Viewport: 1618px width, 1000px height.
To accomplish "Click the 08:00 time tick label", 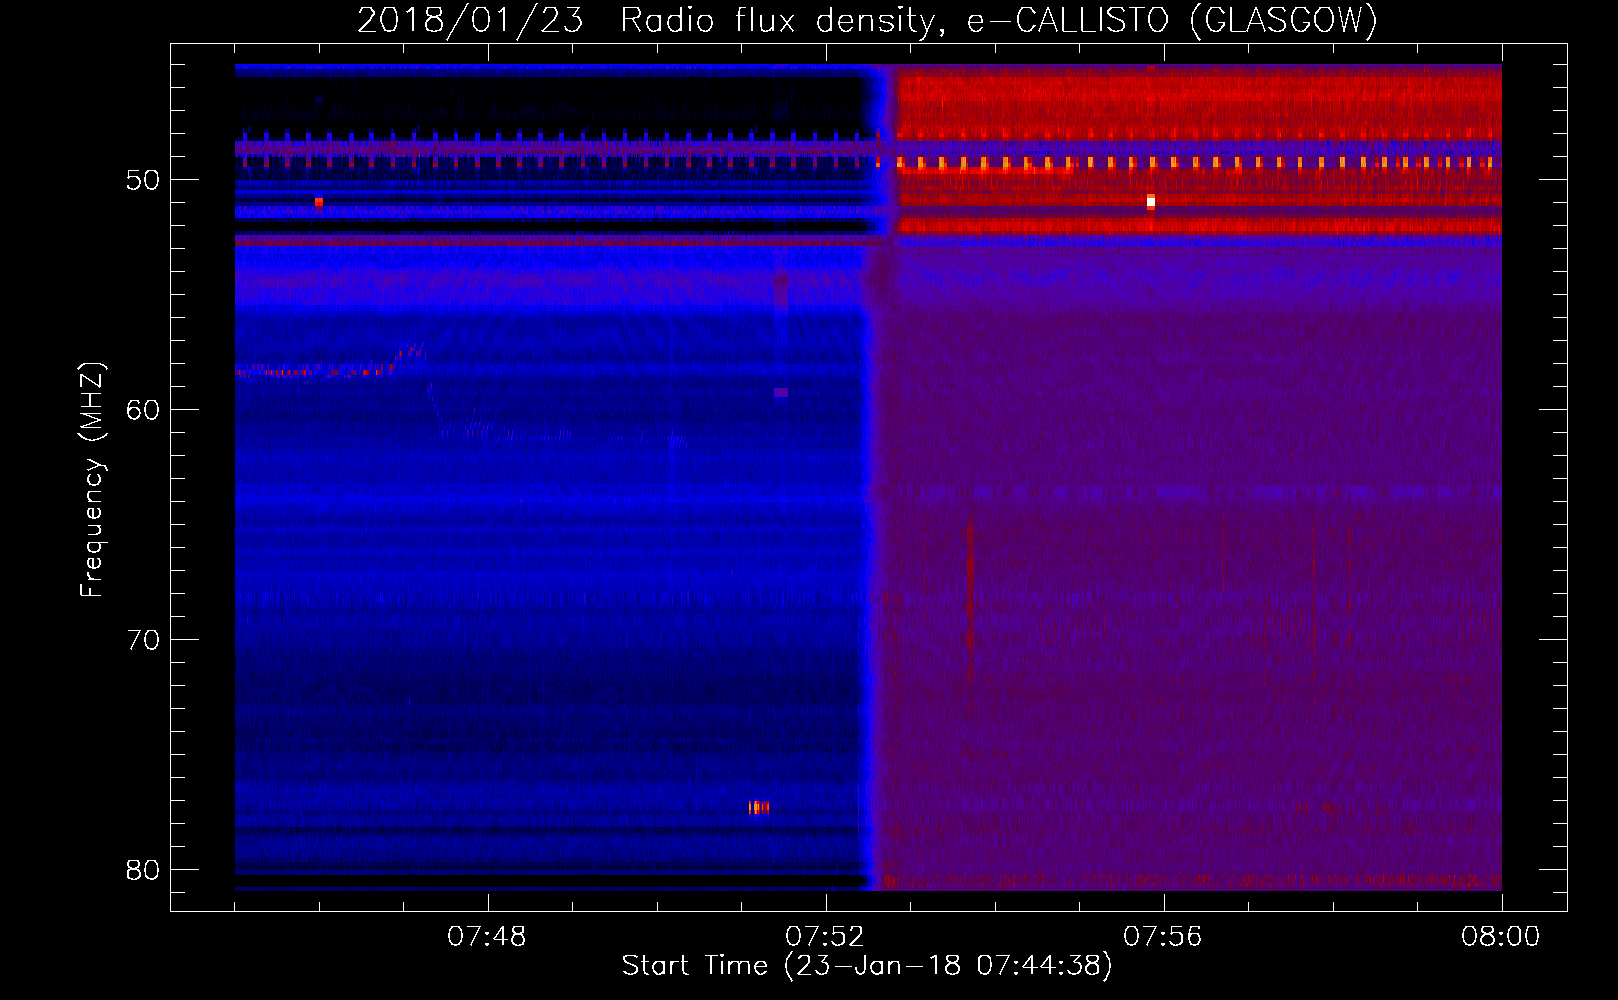I will tap(1500, 937).
